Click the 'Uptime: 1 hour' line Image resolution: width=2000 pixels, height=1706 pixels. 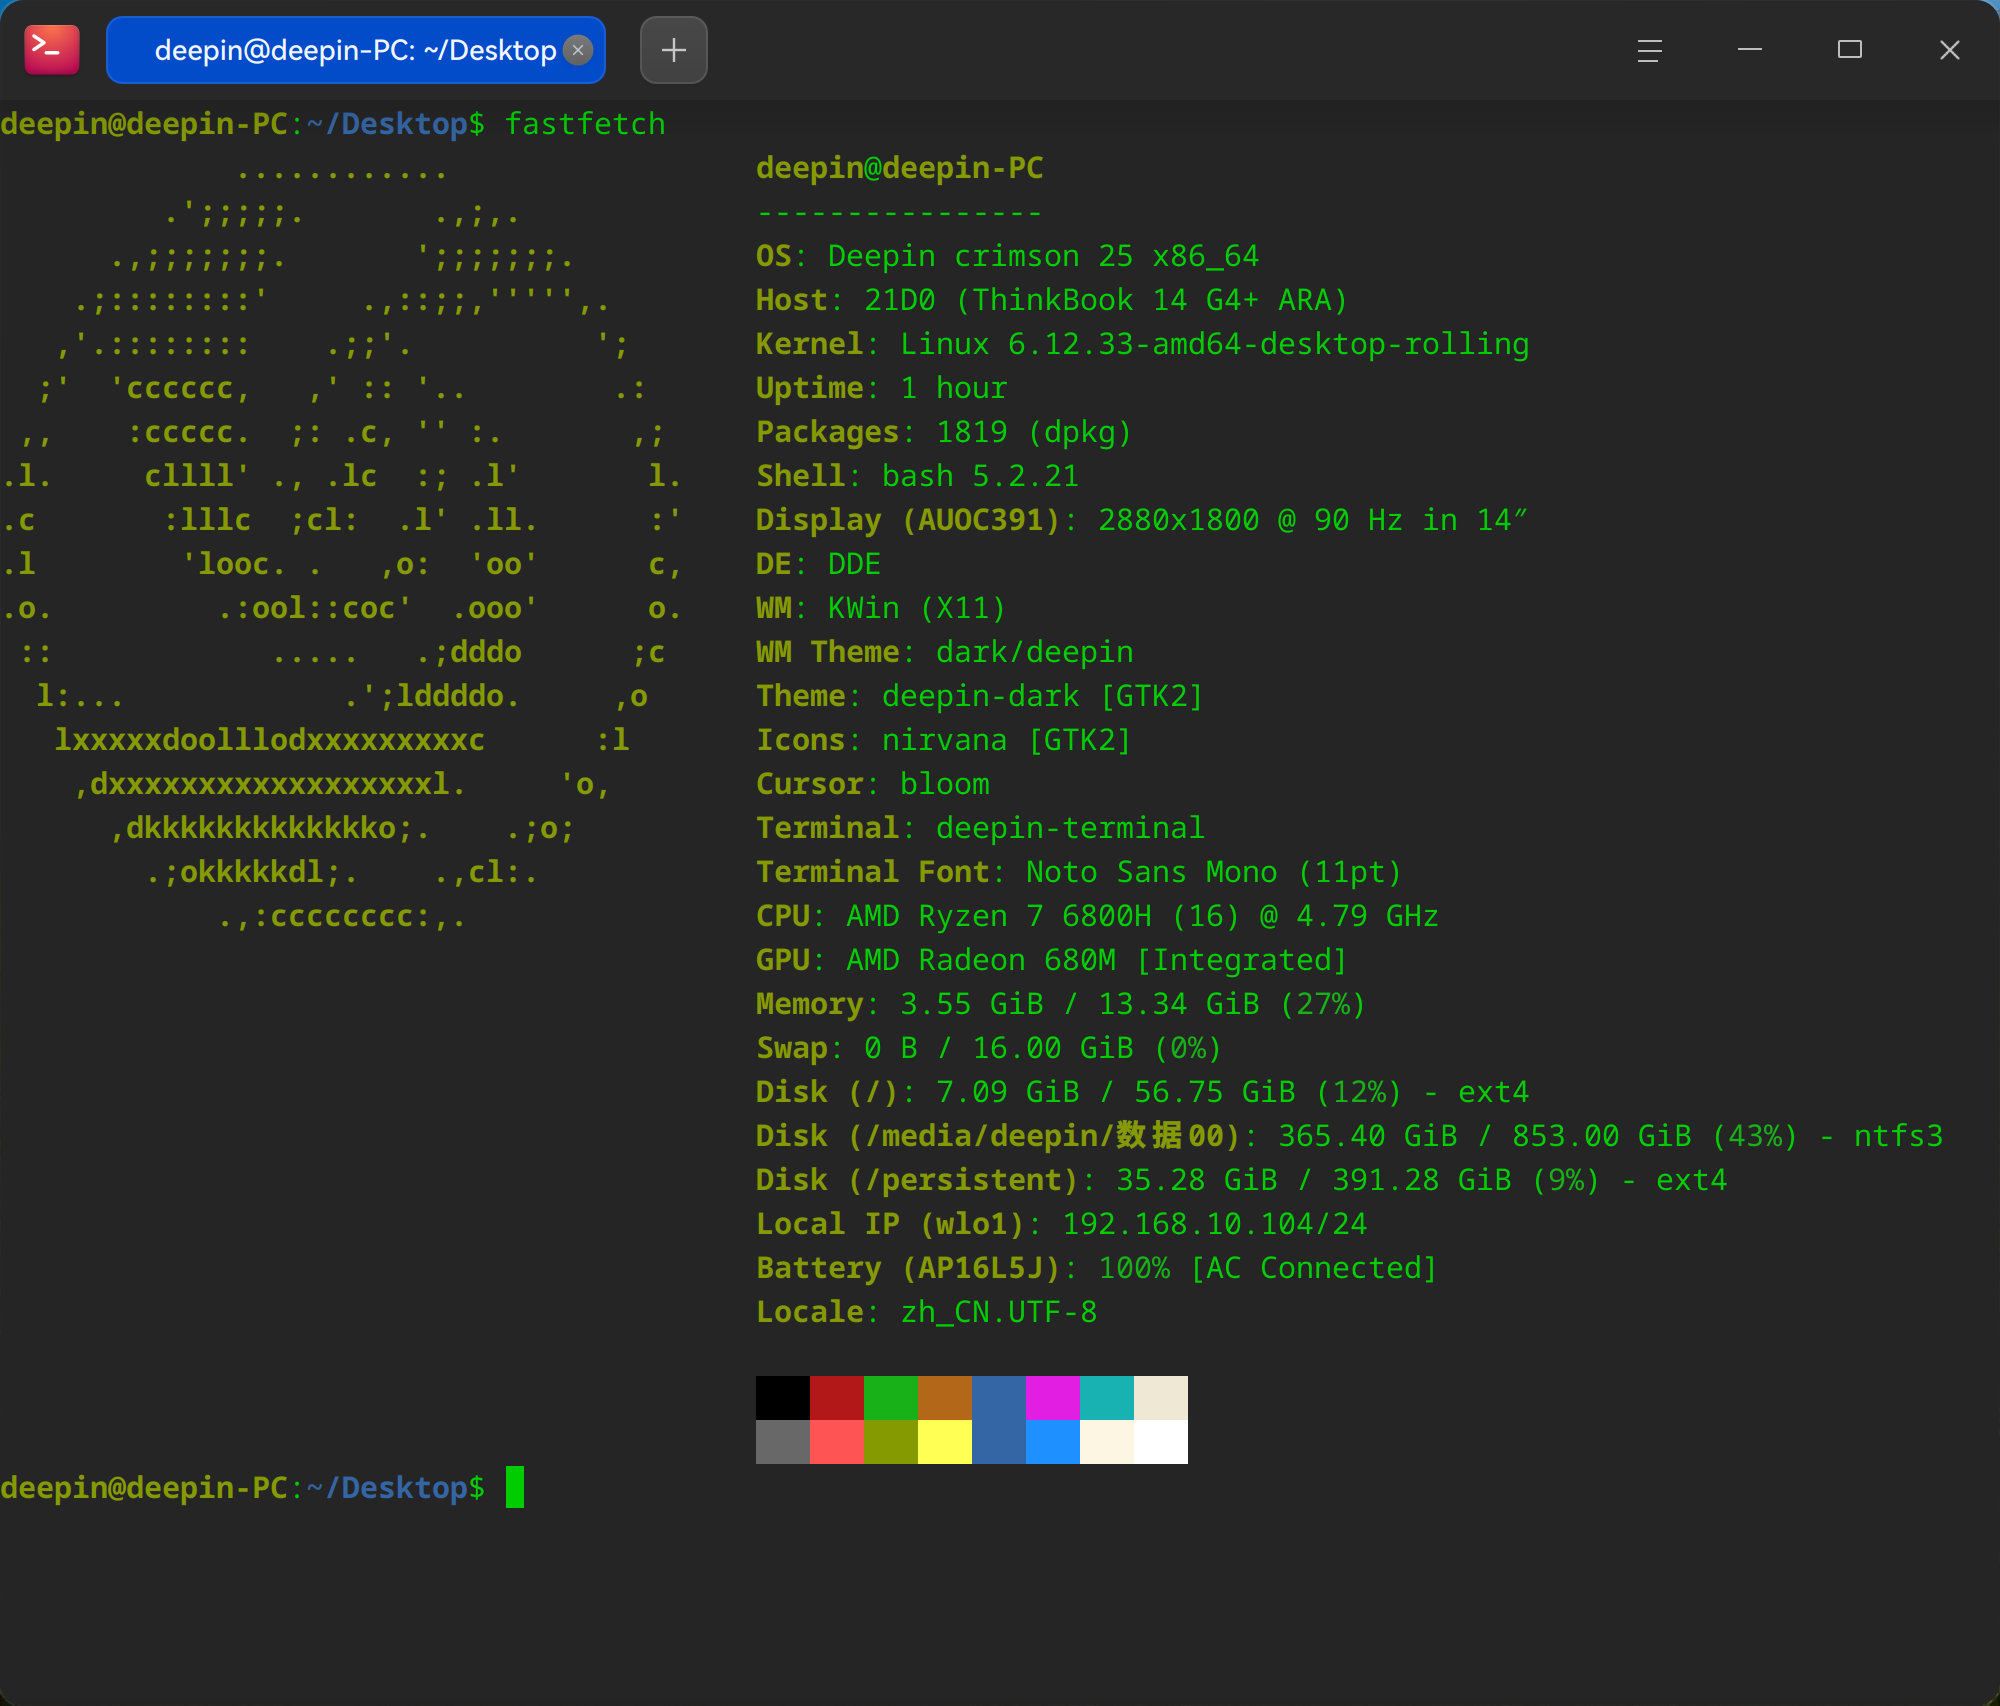tap(882, 388)
